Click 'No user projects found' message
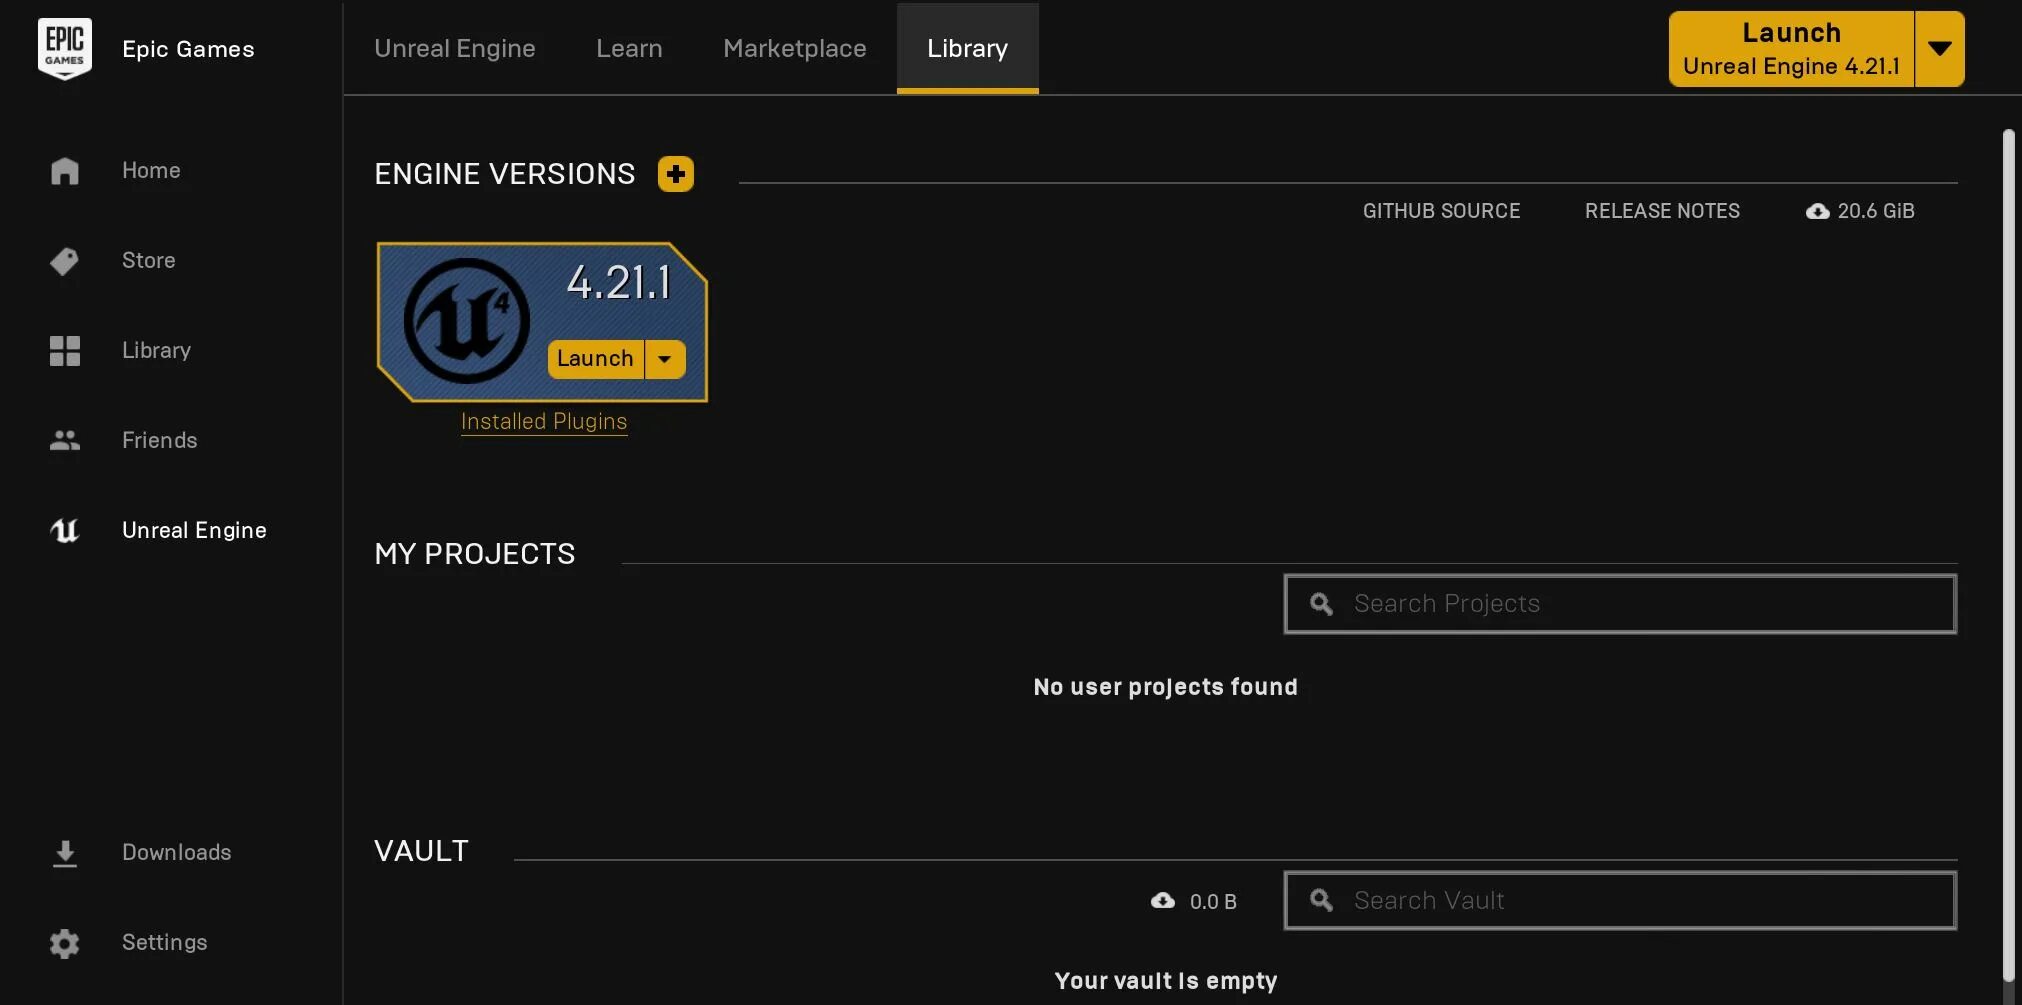 1165,687
